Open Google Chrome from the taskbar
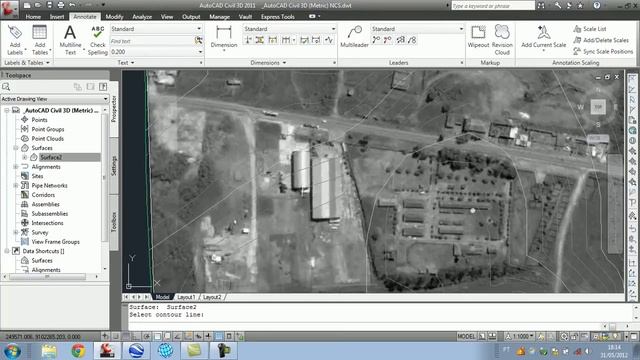This screenshot has height=360, width=640. click(78, 351)
